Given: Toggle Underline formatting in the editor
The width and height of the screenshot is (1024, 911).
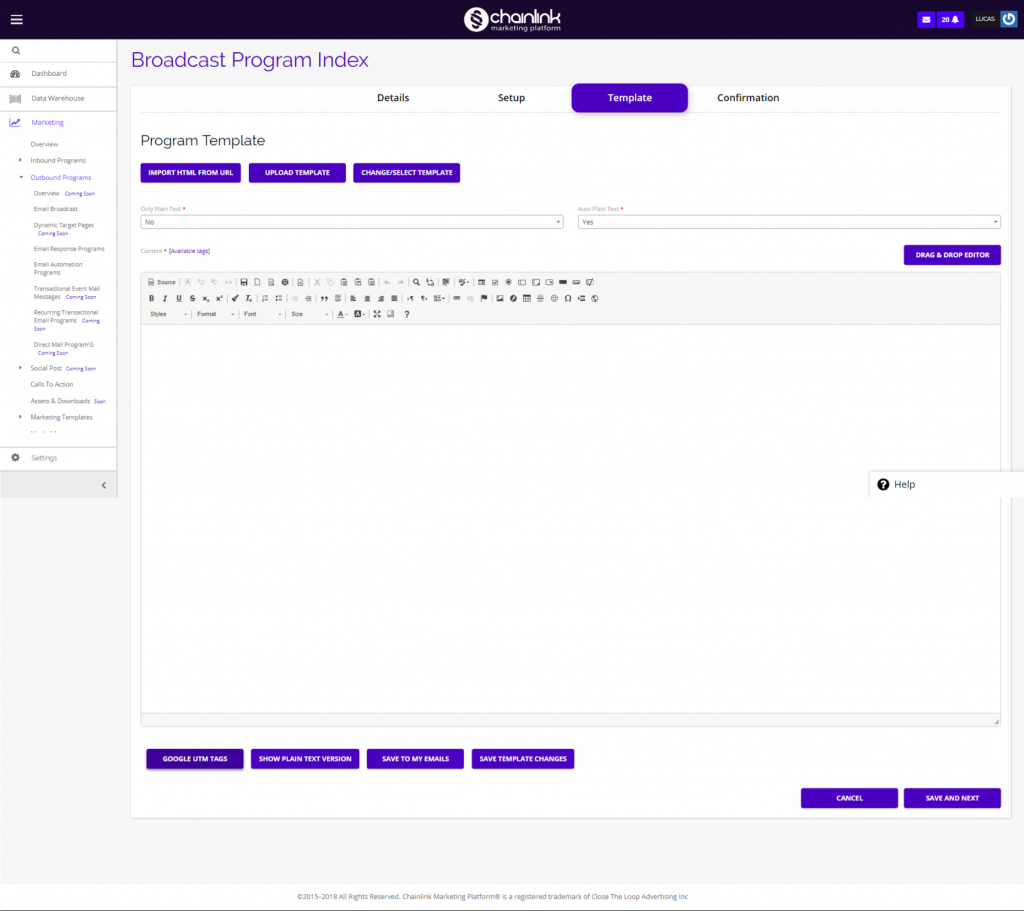Looking at the screenshot, I should 178,298.
